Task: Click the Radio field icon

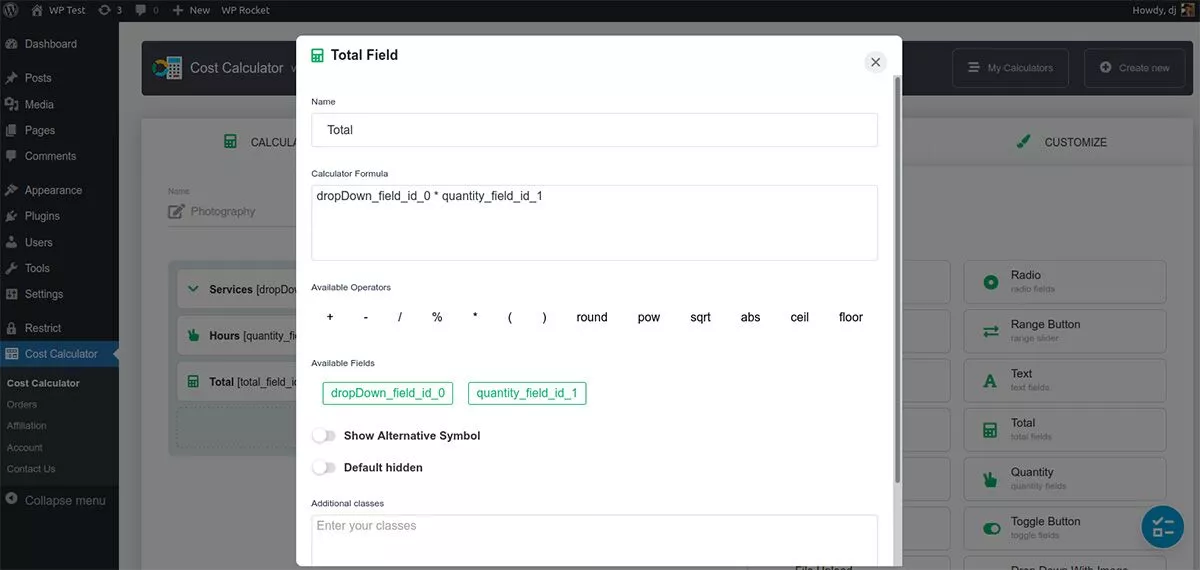Action: coord(991,282)
